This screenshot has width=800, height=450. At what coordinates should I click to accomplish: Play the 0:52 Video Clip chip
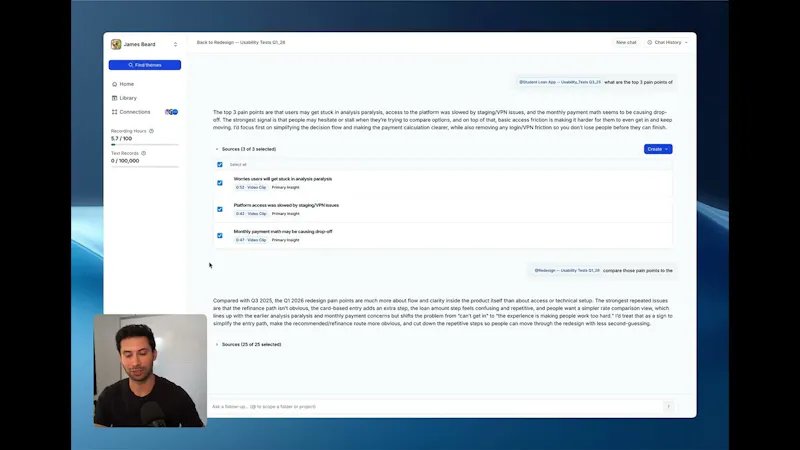[x=251, y=187]
